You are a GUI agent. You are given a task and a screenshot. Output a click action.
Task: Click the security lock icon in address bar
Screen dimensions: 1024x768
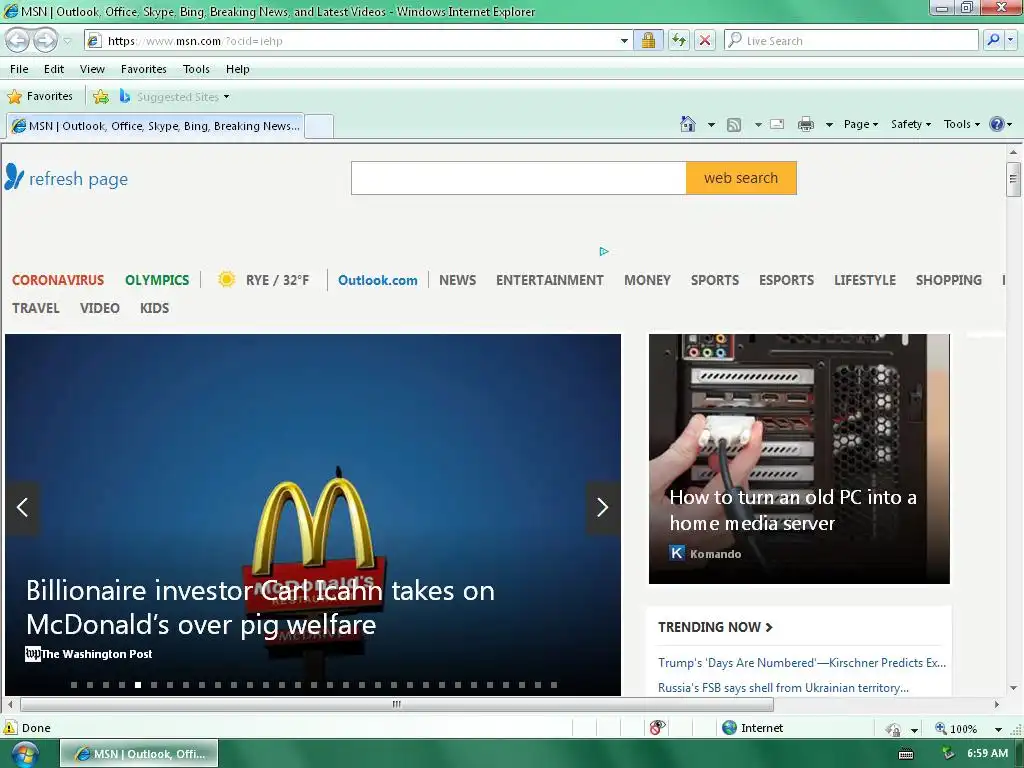[x=648, y=40]
